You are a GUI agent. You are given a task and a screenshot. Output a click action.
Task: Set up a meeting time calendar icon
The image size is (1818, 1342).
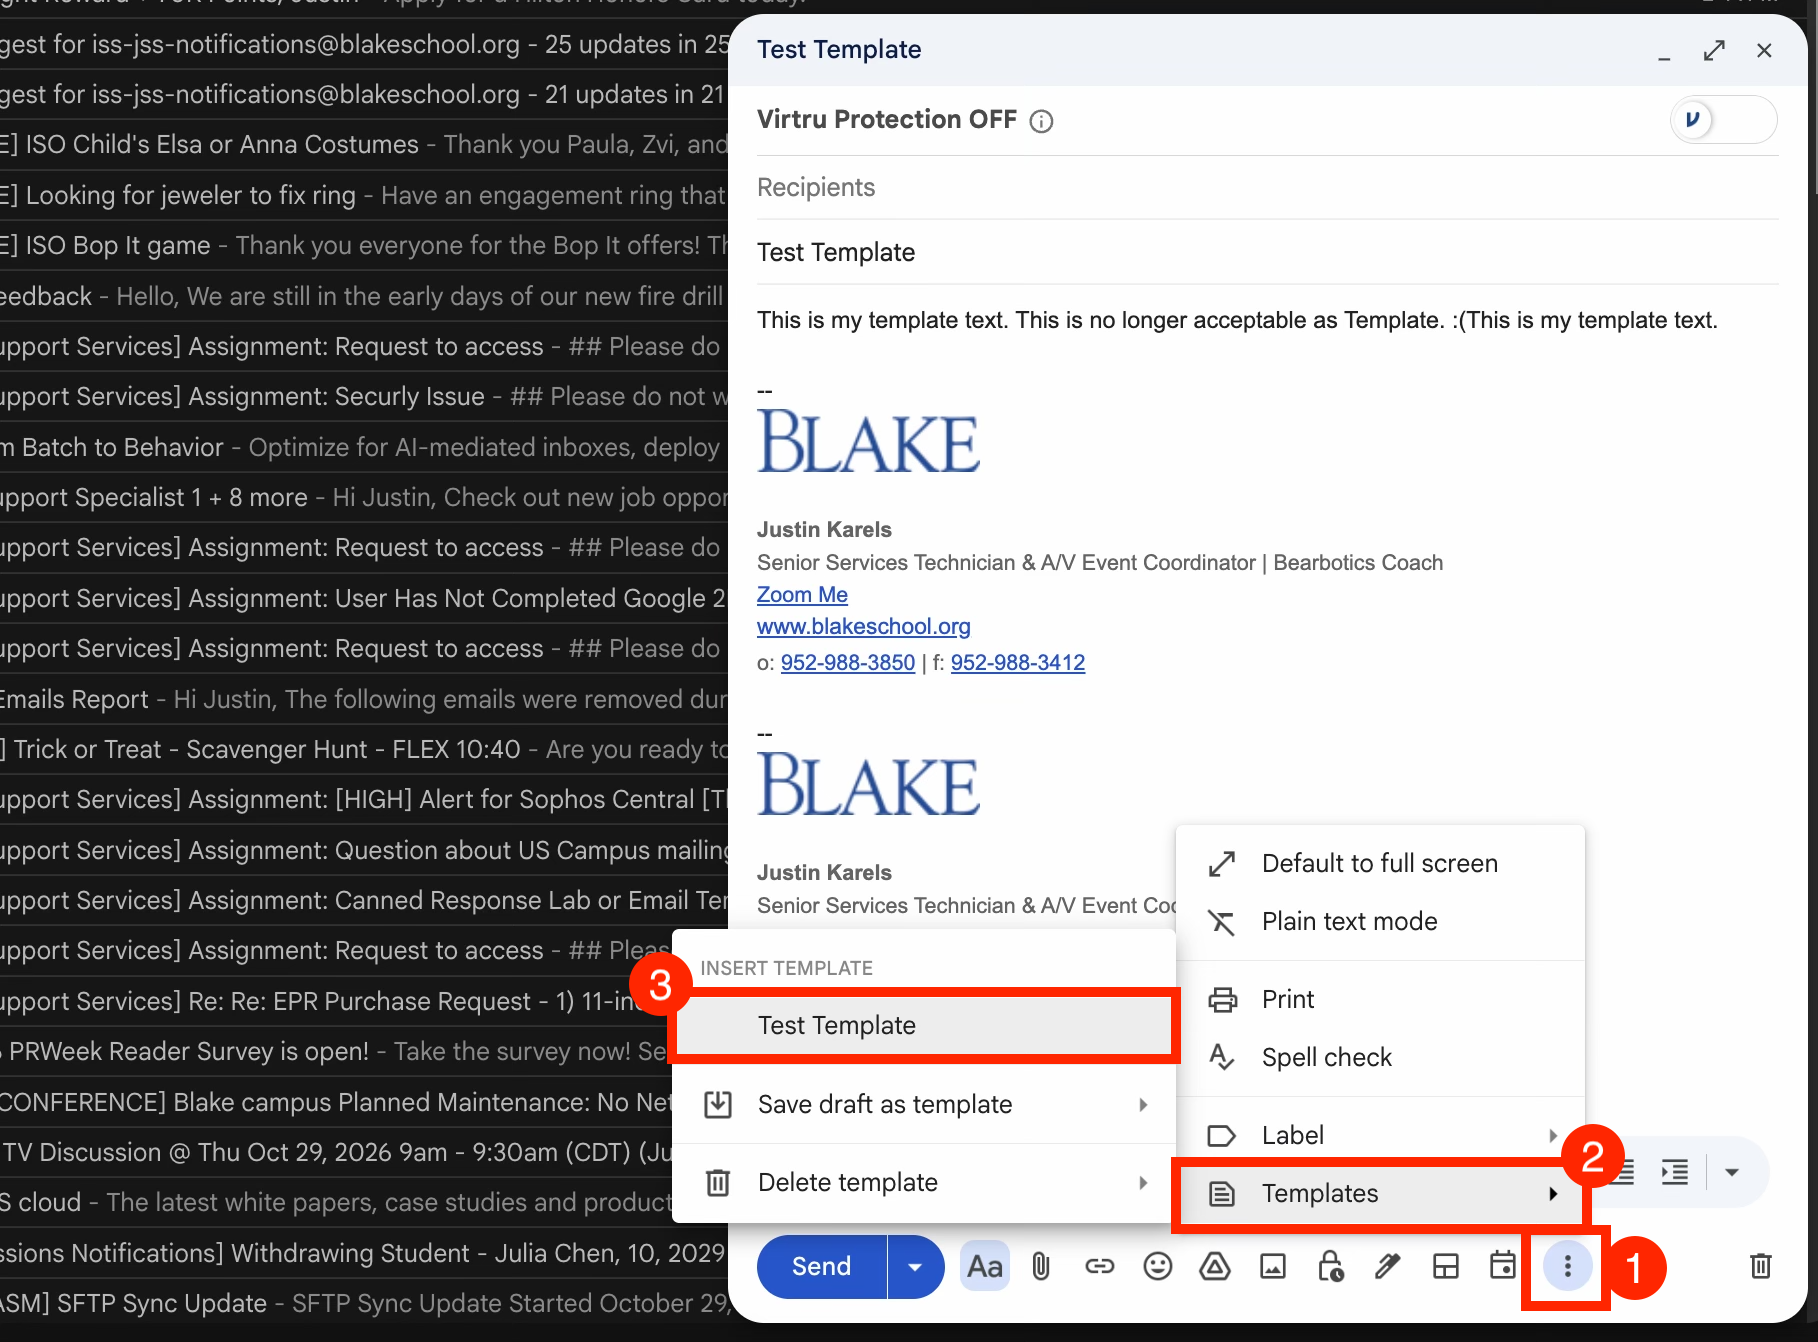(1502, 1265)
